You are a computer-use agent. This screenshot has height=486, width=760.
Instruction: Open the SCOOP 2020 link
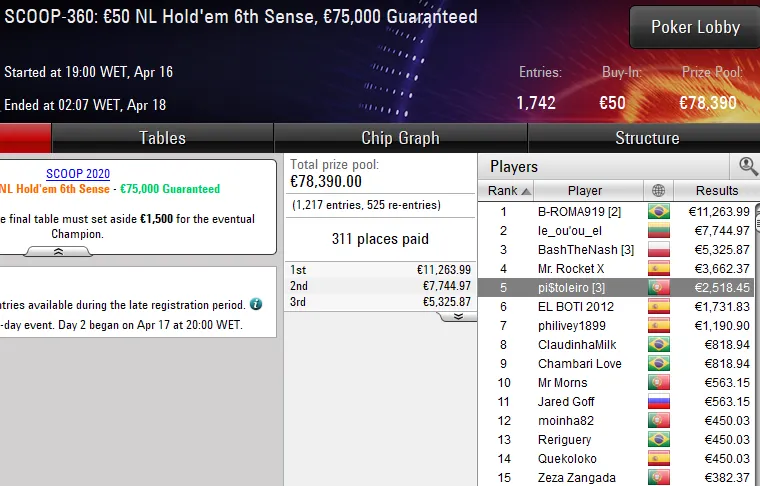click(x=78, y=174)
